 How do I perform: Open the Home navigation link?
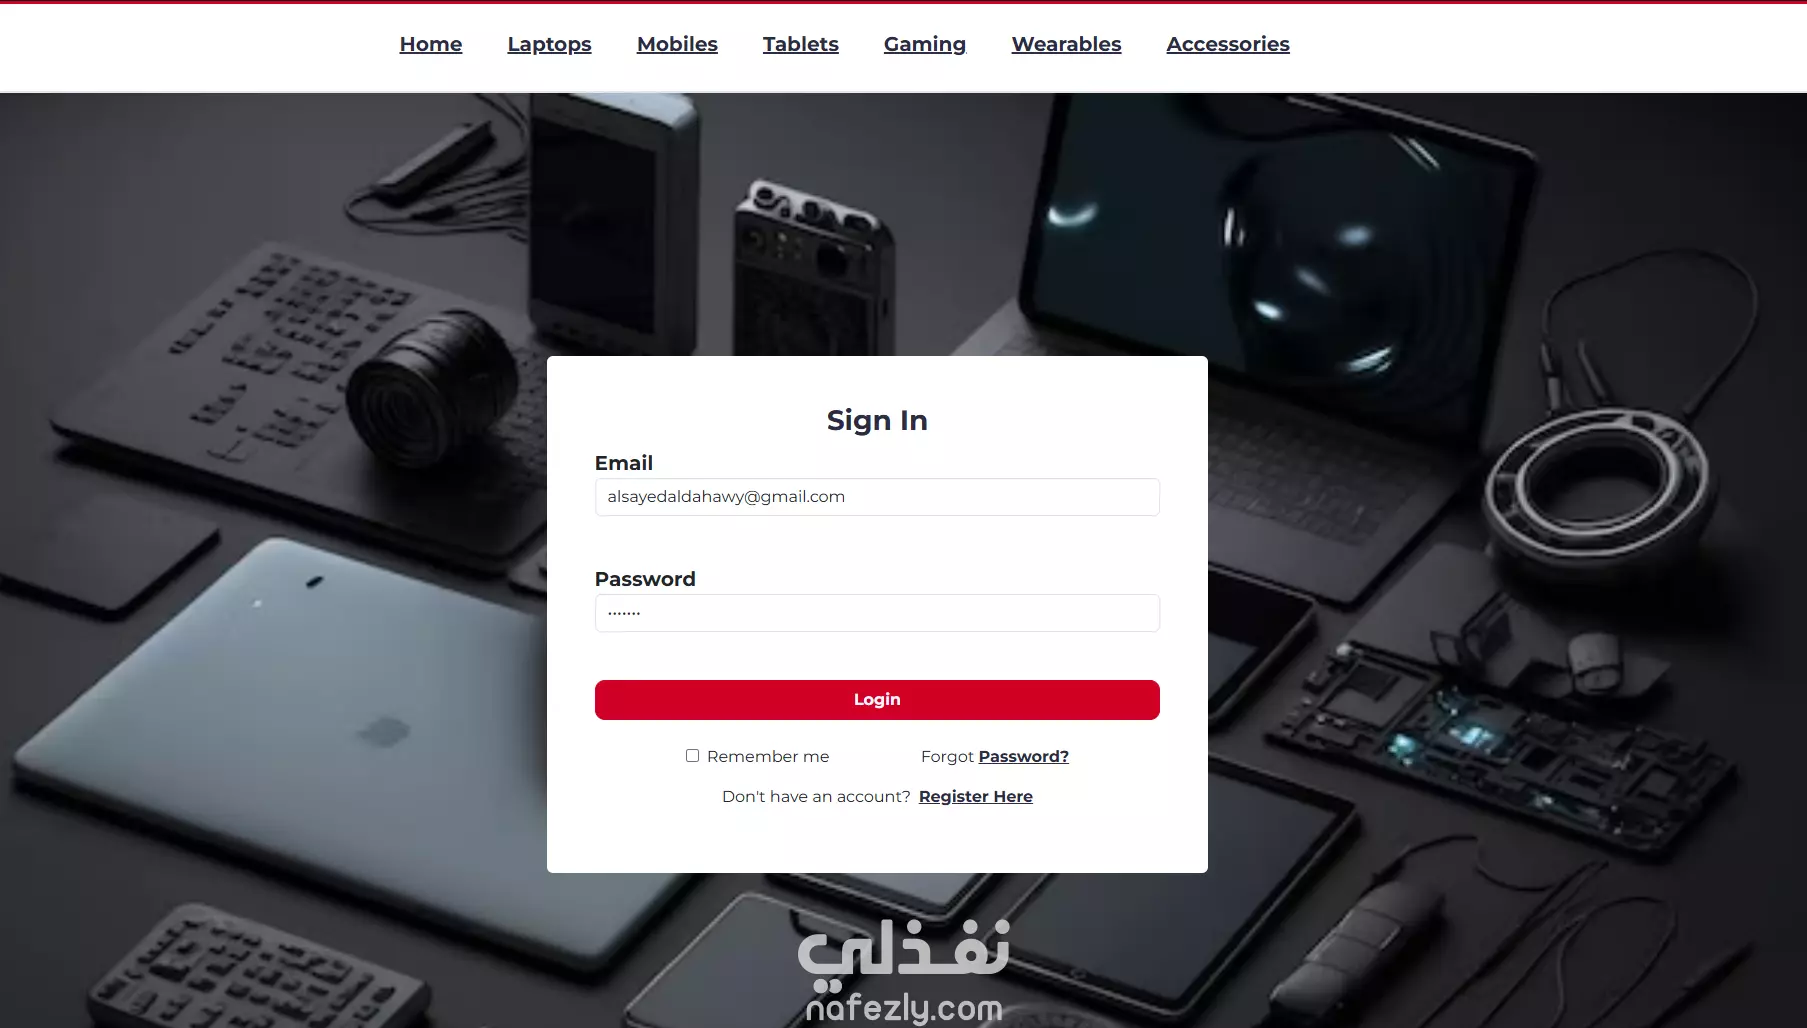[431, 44]
